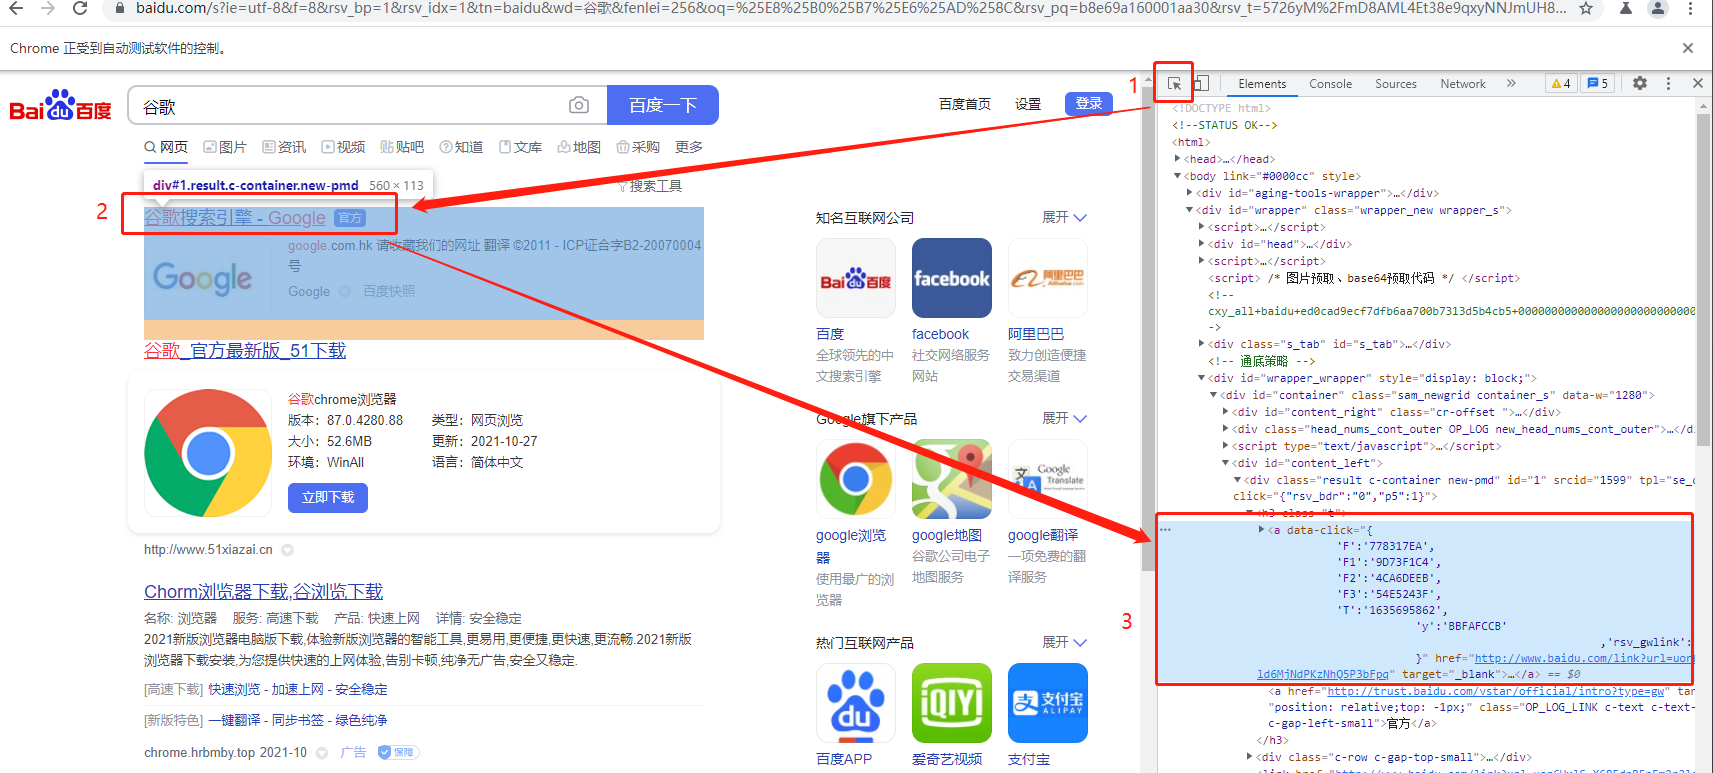Viewport: 1713px width, 773px height.
Task: Expand 热门互联网产品 with 展开
Action: (1064, 642)
